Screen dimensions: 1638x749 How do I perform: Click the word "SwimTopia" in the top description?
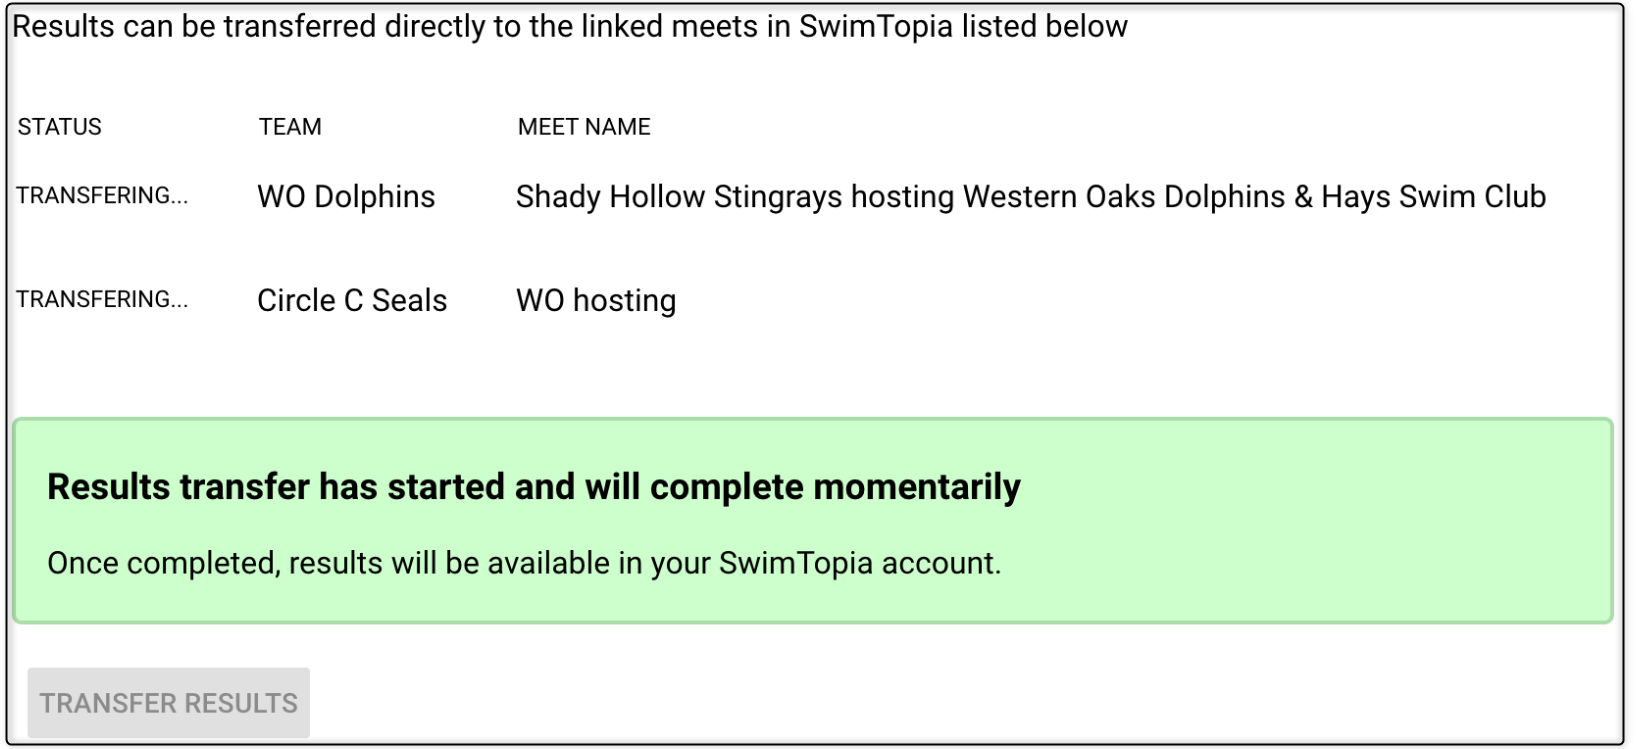[875, 27]
